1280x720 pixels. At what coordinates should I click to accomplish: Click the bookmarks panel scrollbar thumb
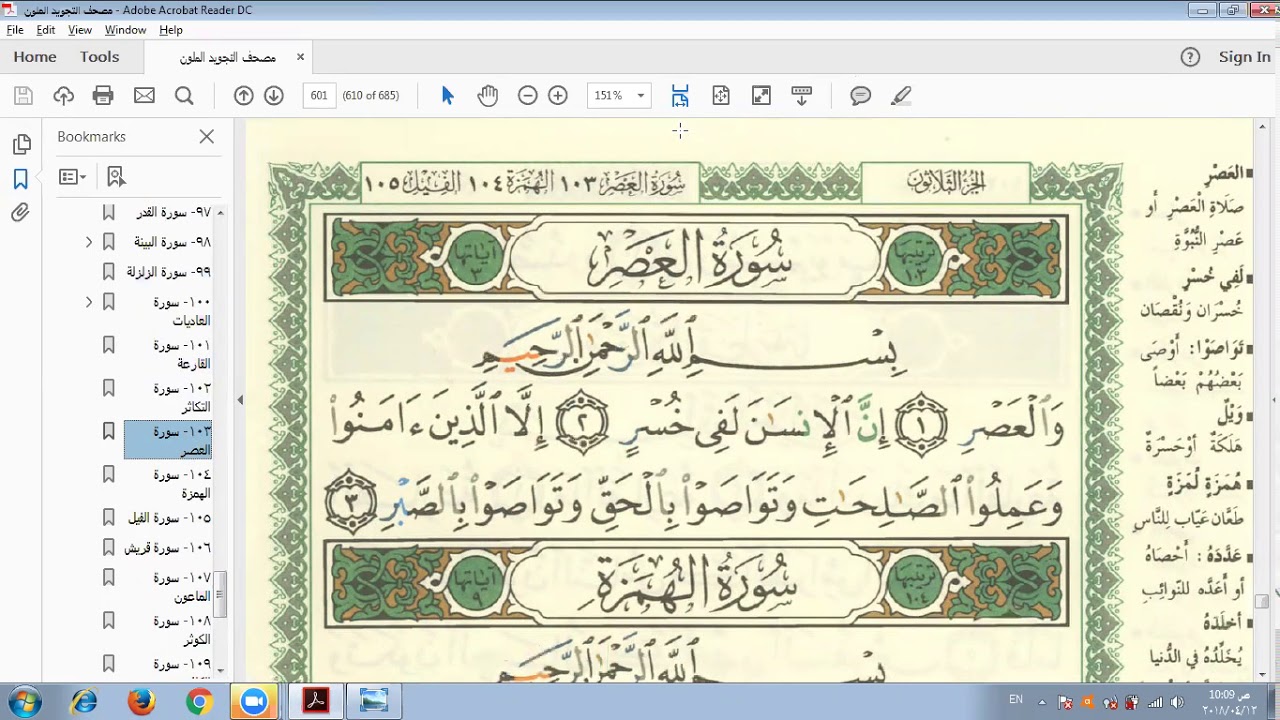click(x=220, y=594)
